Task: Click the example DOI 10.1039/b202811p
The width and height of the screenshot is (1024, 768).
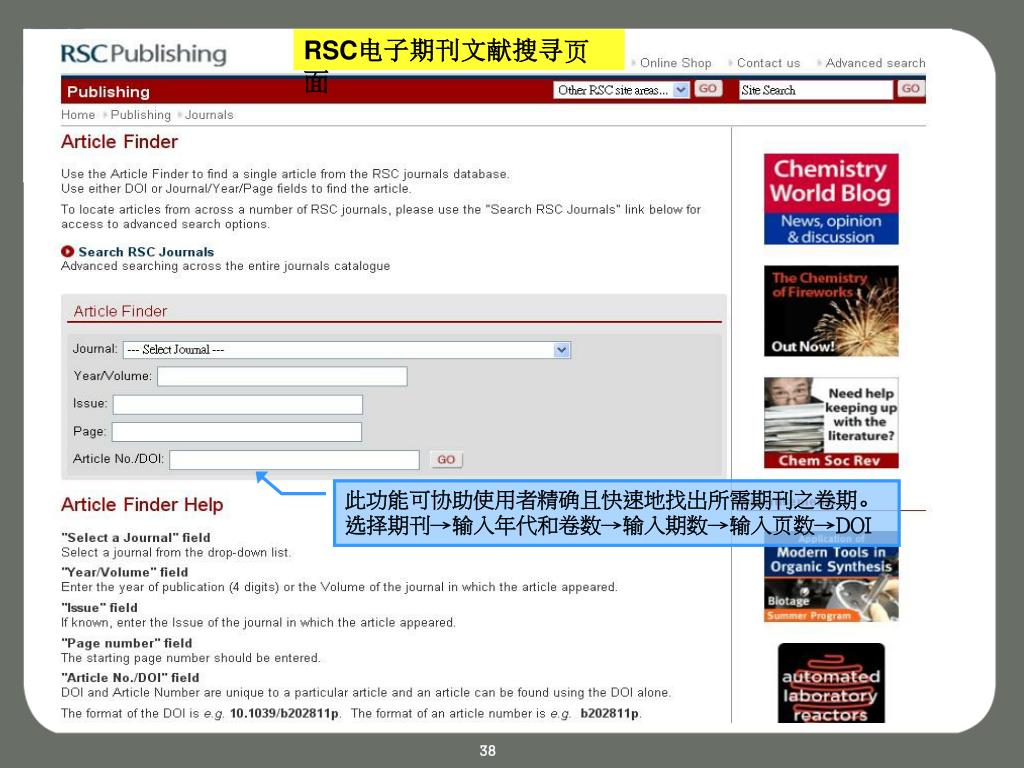Action: (x=284, y=713)
